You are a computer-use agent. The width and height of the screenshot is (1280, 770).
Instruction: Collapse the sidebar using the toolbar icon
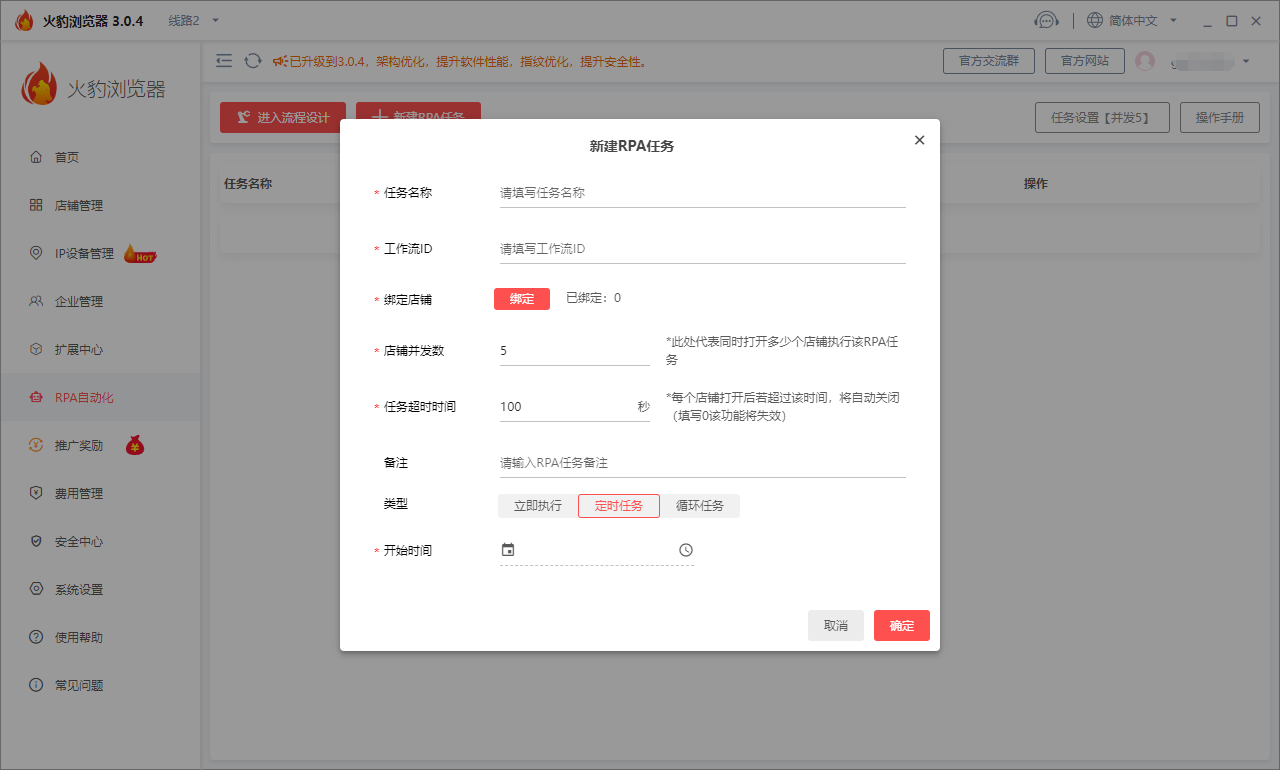[224, 60]
